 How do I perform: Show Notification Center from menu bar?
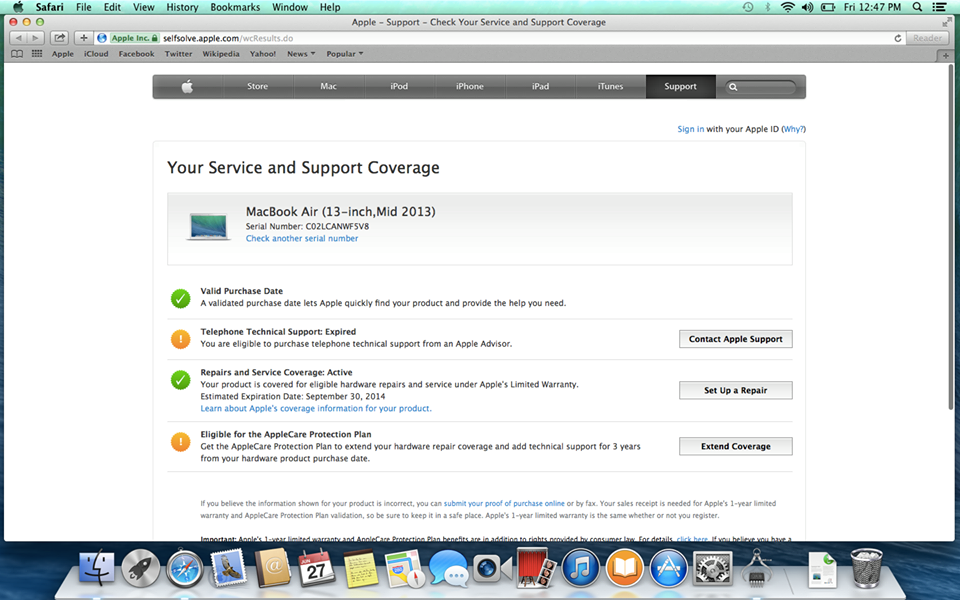(939, 7)
